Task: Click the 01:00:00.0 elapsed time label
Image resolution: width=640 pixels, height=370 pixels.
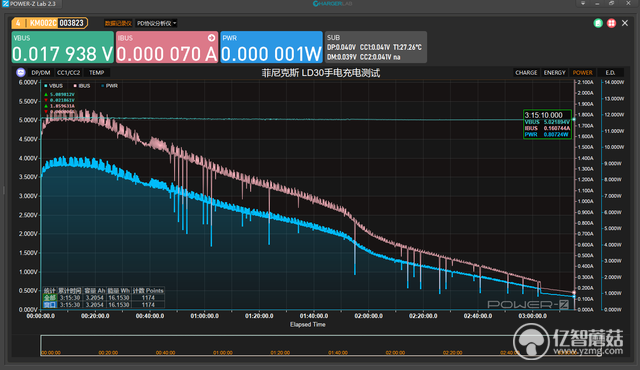Action: click(x=204, y=316)
